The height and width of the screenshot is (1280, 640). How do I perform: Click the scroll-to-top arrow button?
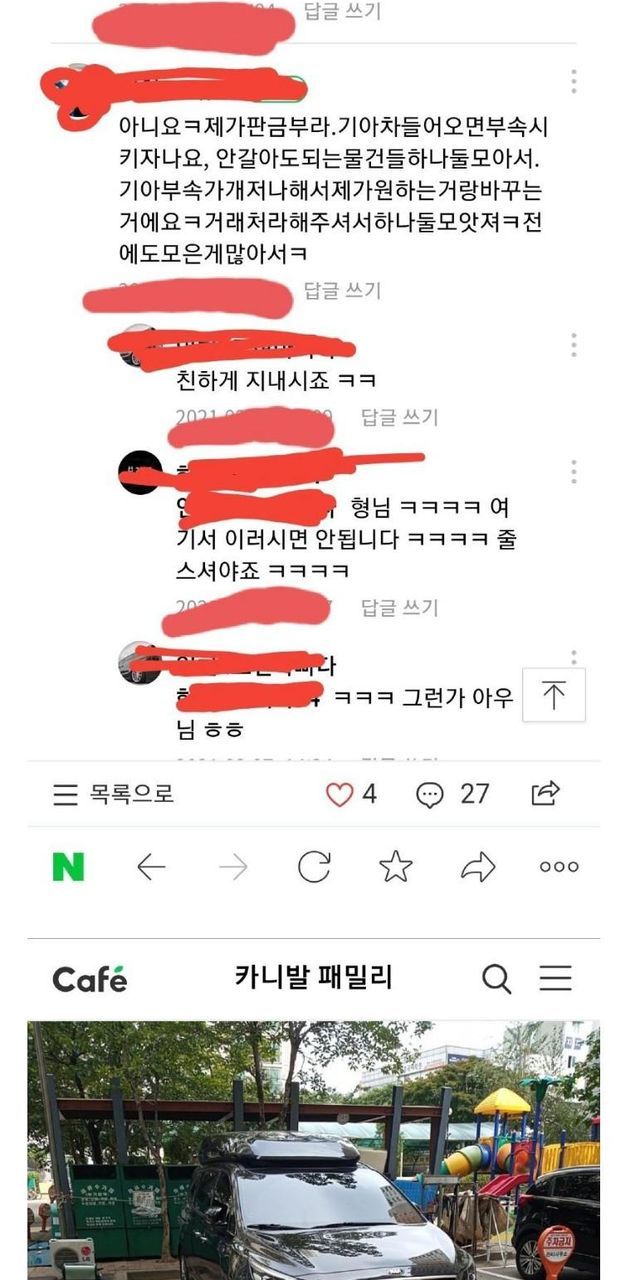coord(554,695)
